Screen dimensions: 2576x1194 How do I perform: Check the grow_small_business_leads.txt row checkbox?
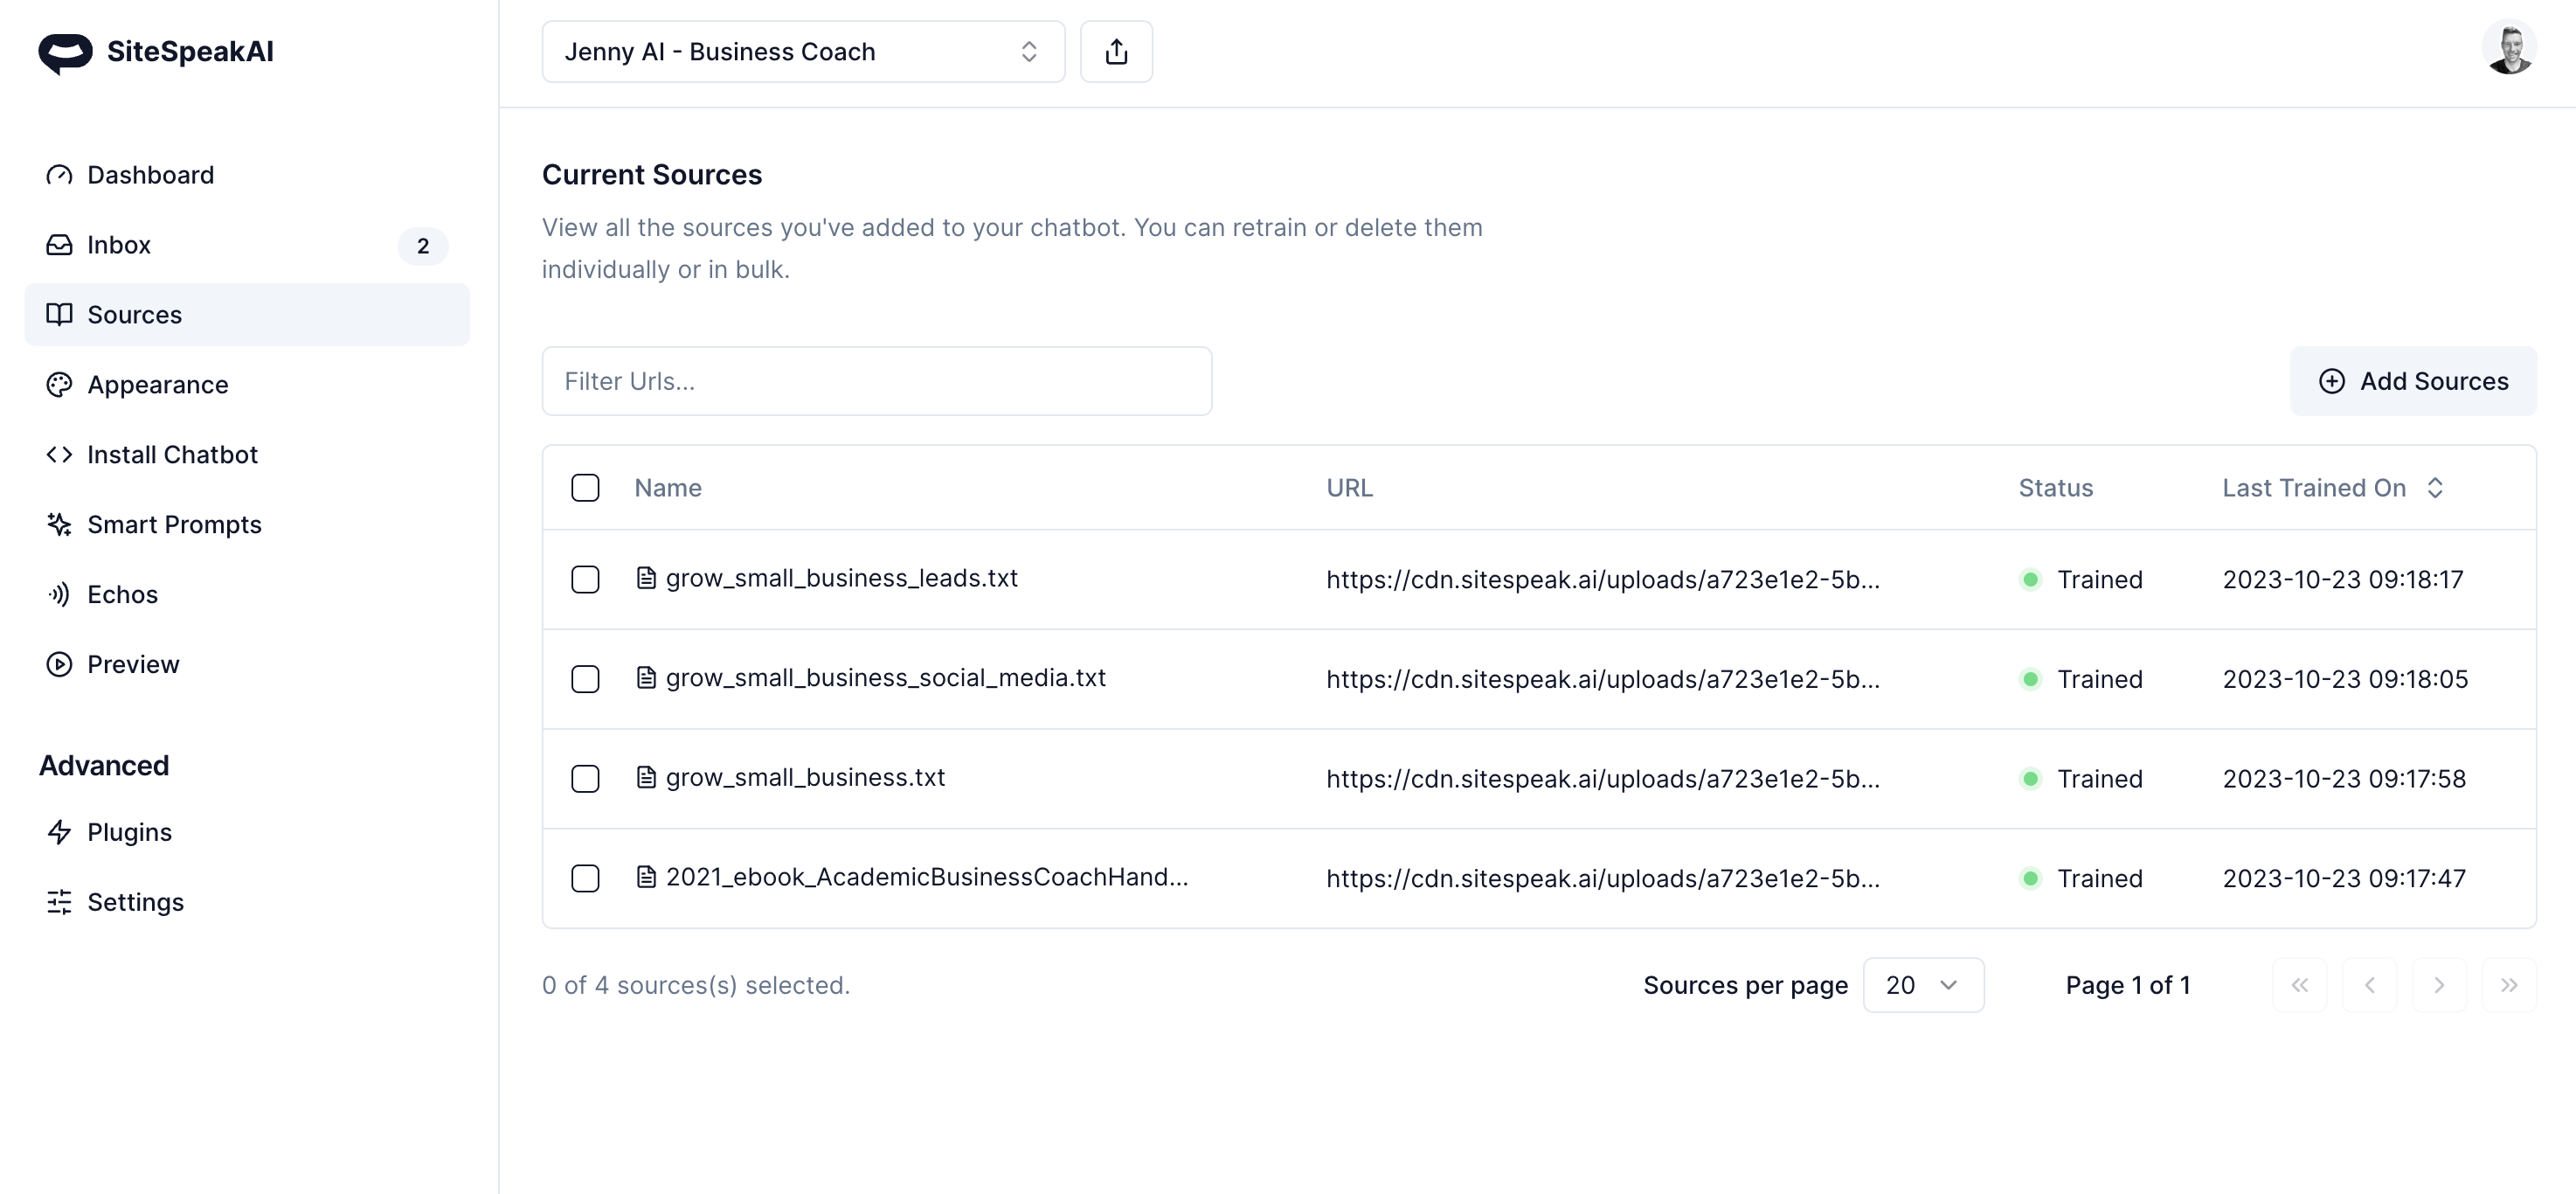(585, 580)
